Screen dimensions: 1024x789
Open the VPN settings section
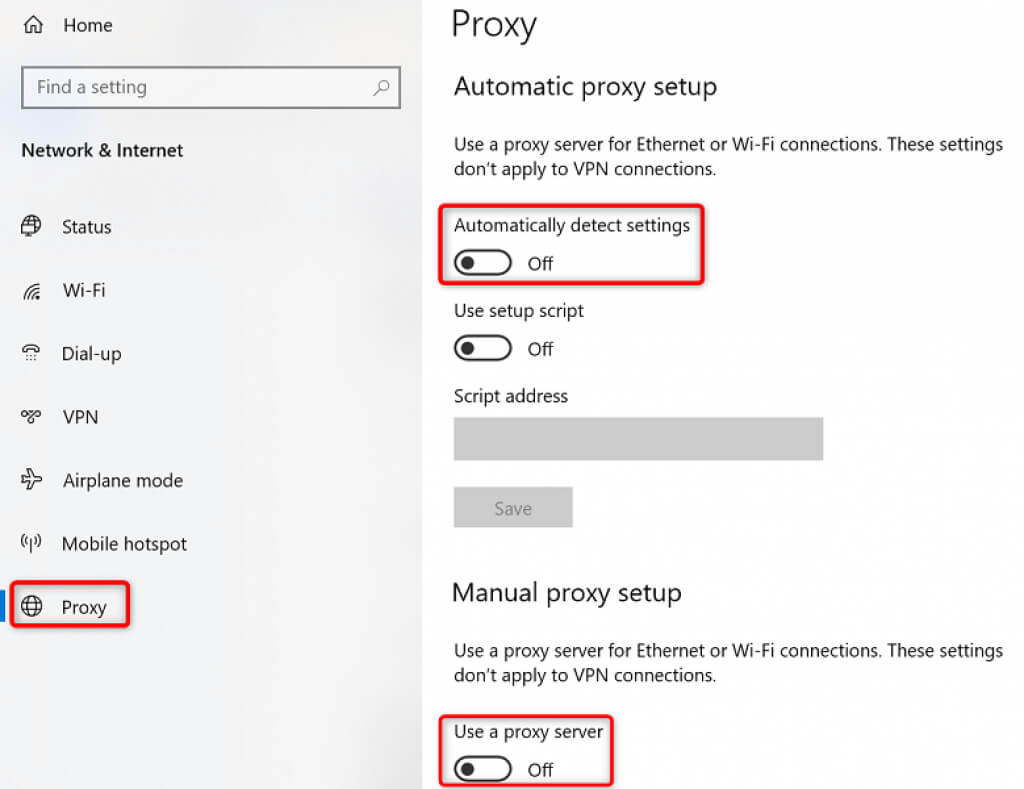tap(80, 417)
